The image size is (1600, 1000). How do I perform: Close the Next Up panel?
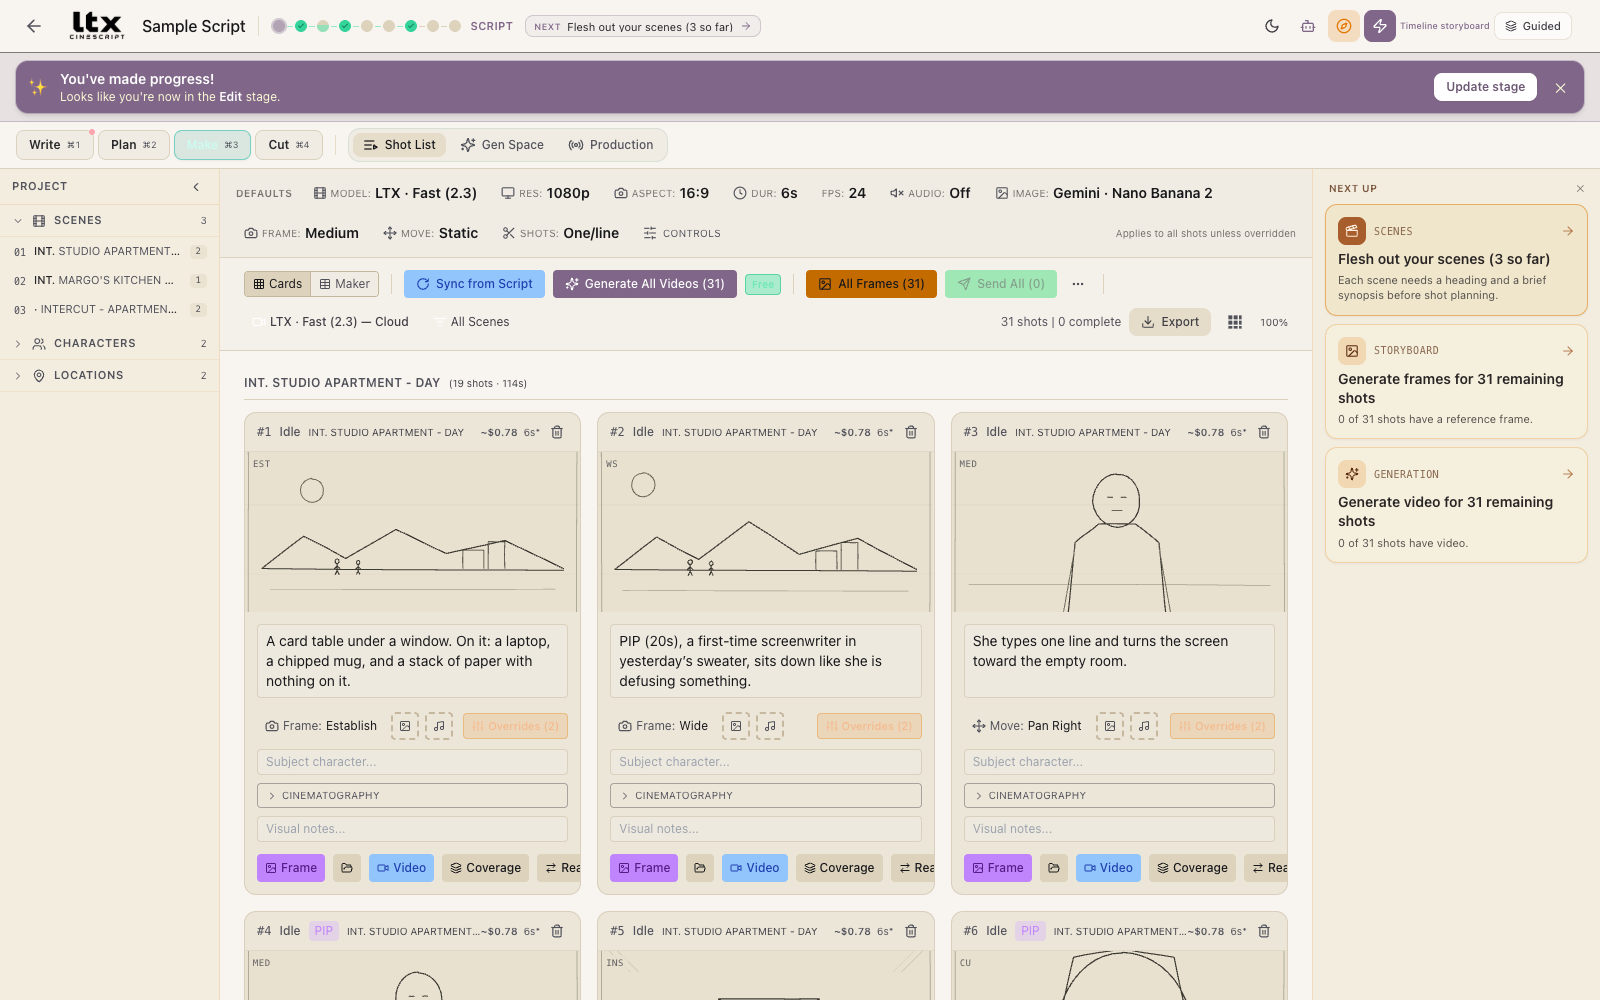[1580, 188]
